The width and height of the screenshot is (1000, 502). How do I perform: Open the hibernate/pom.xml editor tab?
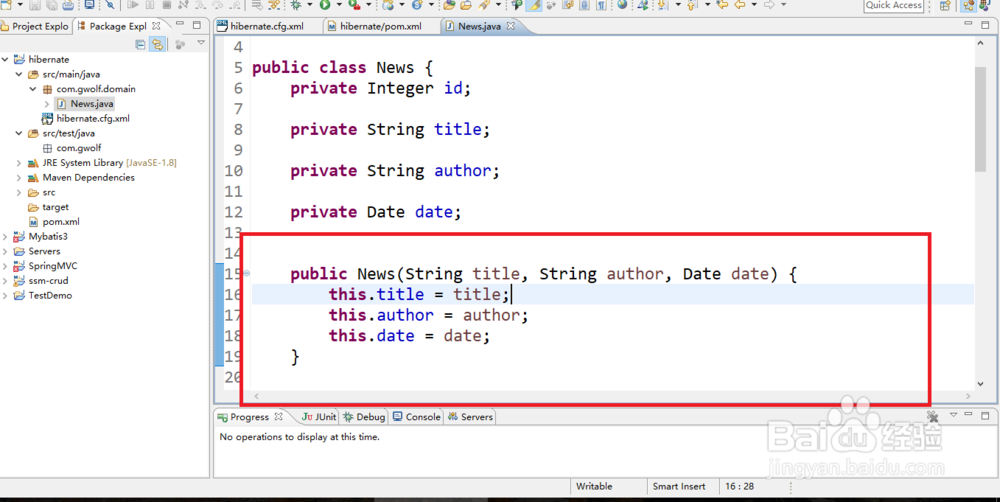click(x=374, y=26)
